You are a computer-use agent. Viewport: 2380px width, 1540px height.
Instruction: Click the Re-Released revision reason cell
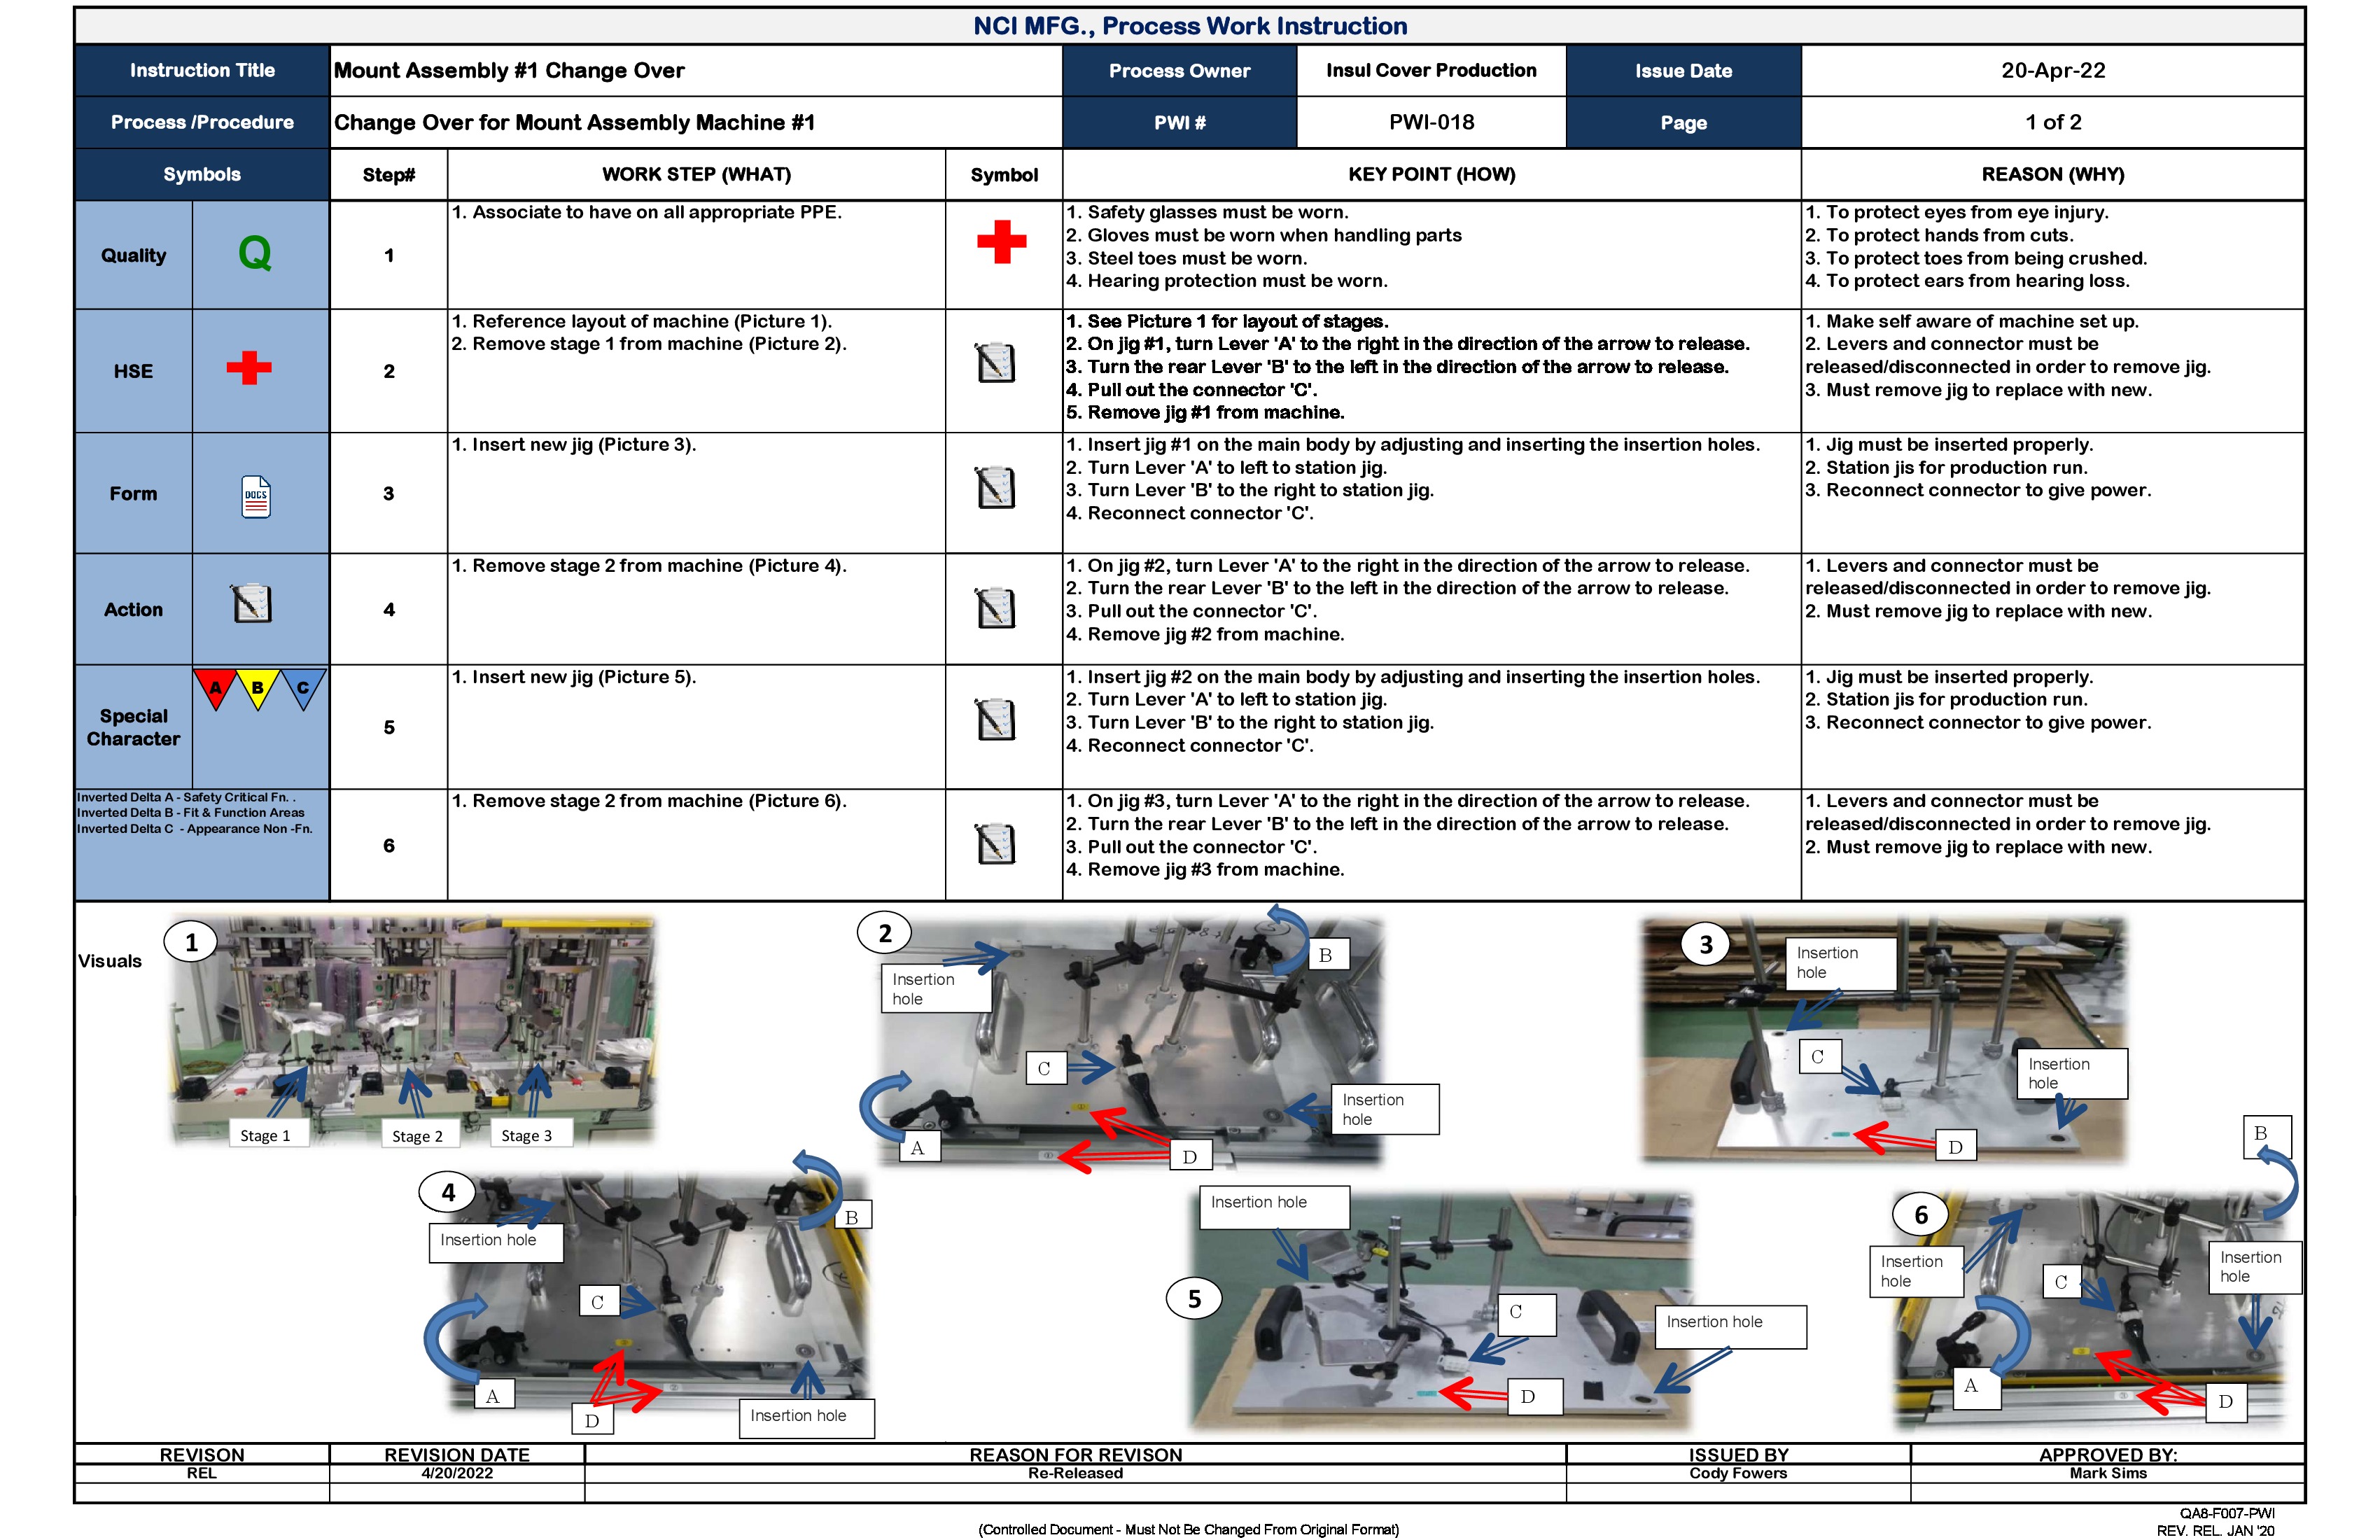1075,1473
